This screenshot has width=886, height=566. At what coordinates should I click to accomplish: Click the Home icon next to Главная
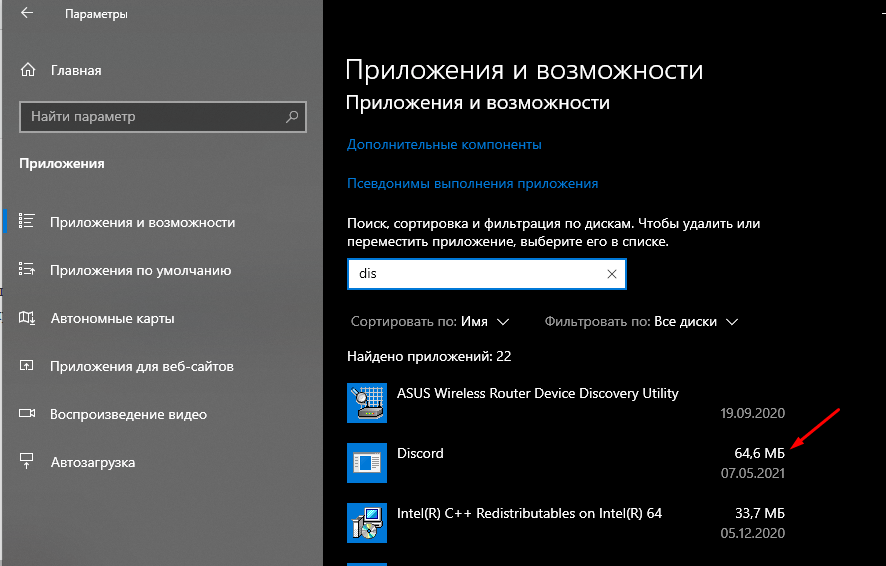28,71
